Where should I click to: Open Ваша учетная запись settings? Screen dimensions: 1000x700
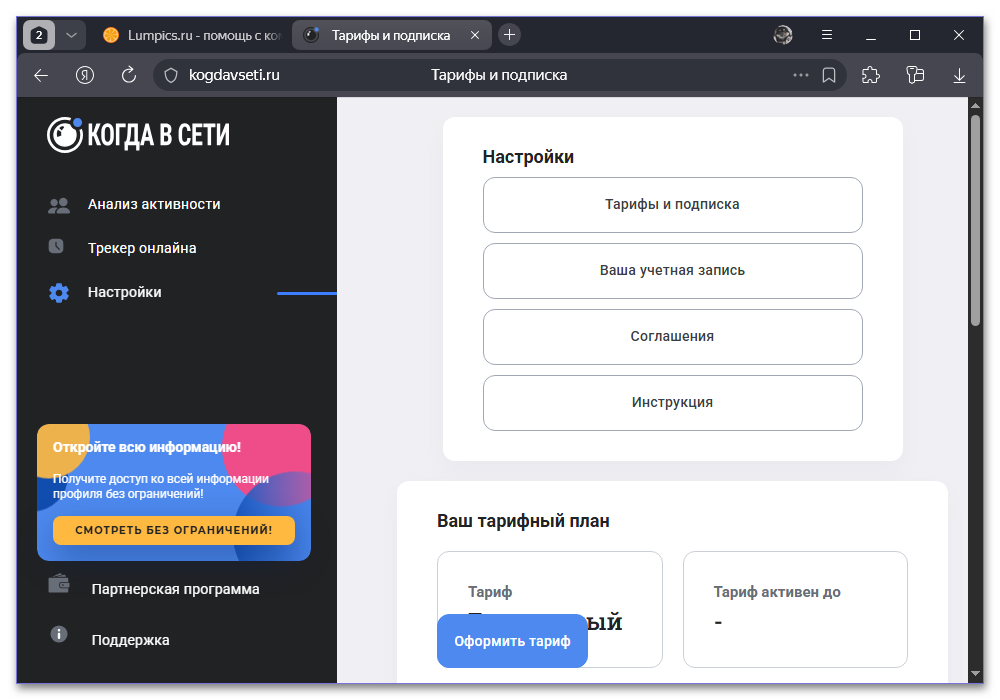click(x=672, y=271)
